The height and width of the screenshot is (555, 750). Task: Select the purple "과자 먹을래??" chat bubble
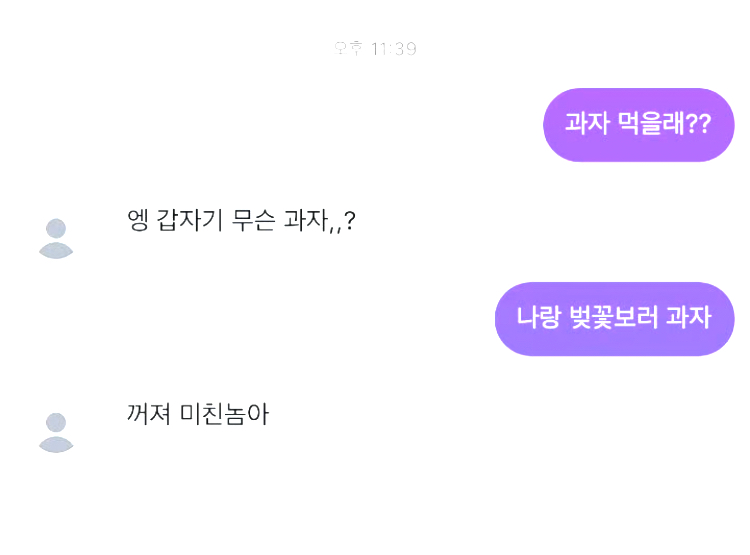[x=638, y=125]
